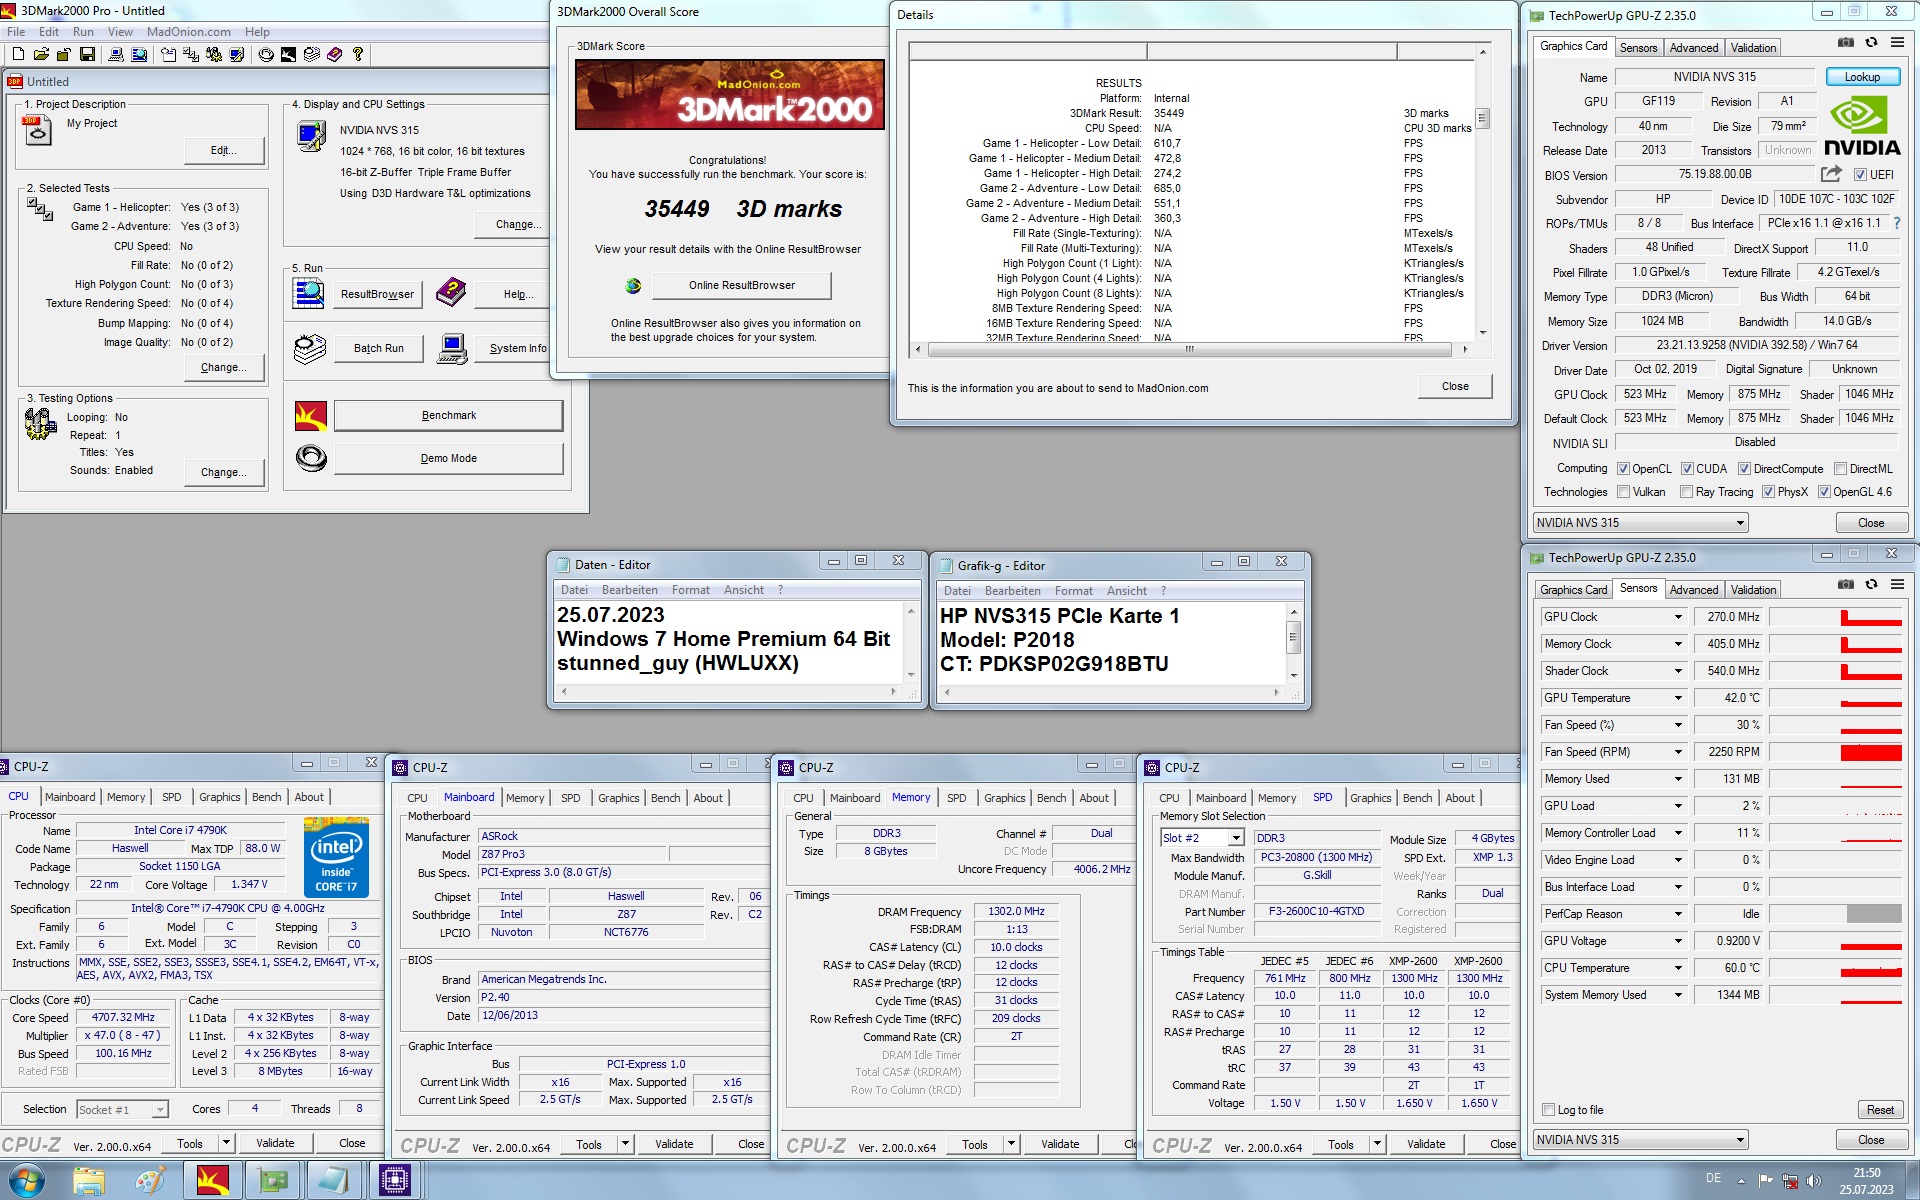Screen dimensions: 1920x1200
Task: Open the NVIDIA NVS 315 dropdown in GPU-Z Sensors
Action: (x=1640, y=1140)
